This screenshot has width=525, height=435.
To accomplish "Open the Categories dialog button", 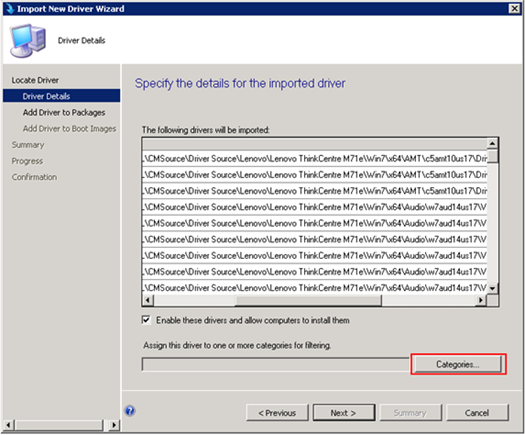I will (458, 364).
